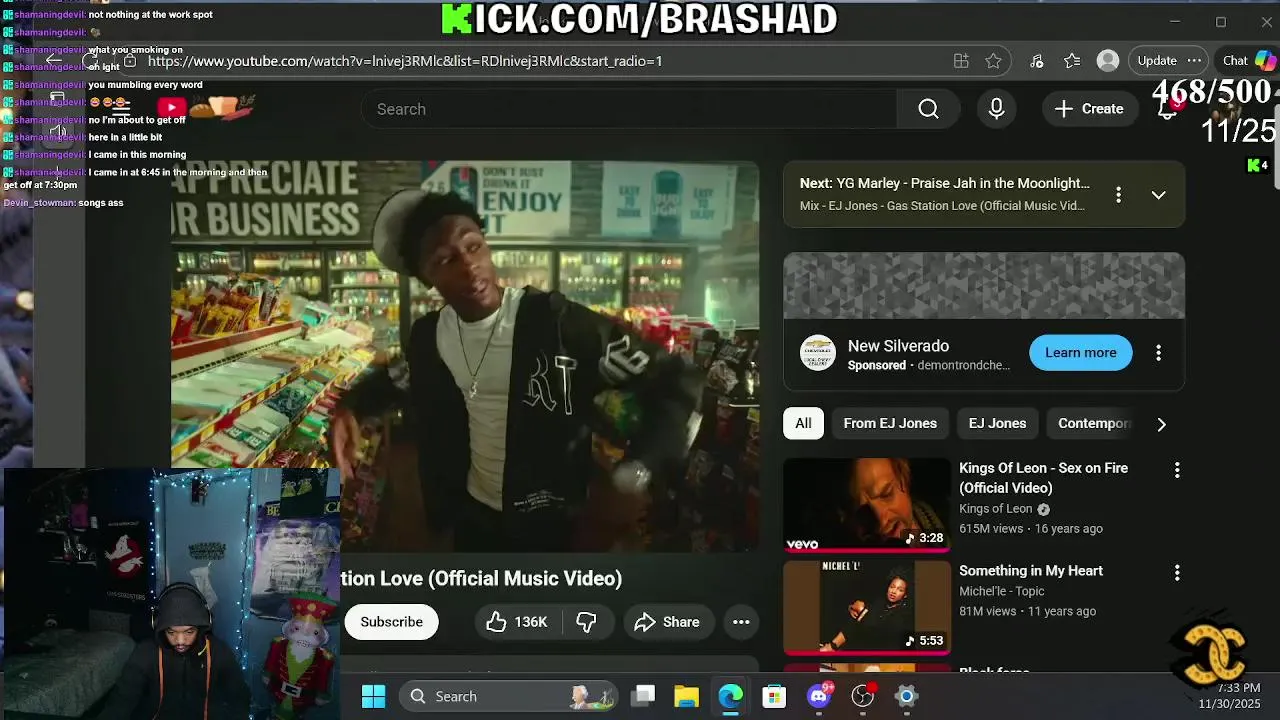Screen dimensions: 1280x720
Task: Click into the YouTube search field
Action: point(630,109)
